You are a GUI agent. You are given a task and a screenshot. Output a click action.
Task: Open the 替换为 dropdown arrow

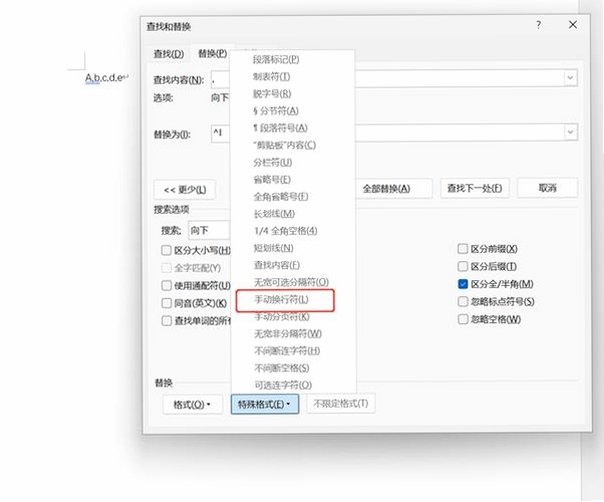(570, 132)
